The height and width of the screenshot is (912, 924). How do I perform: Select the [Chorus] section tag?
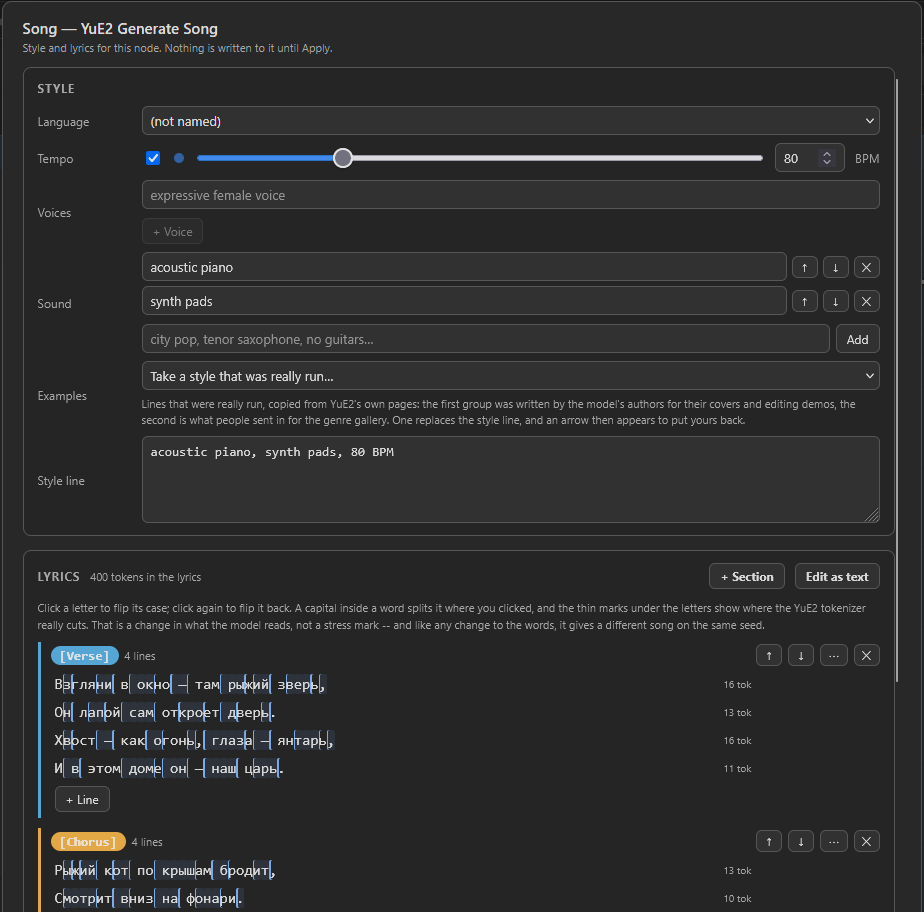coord(88,842)
